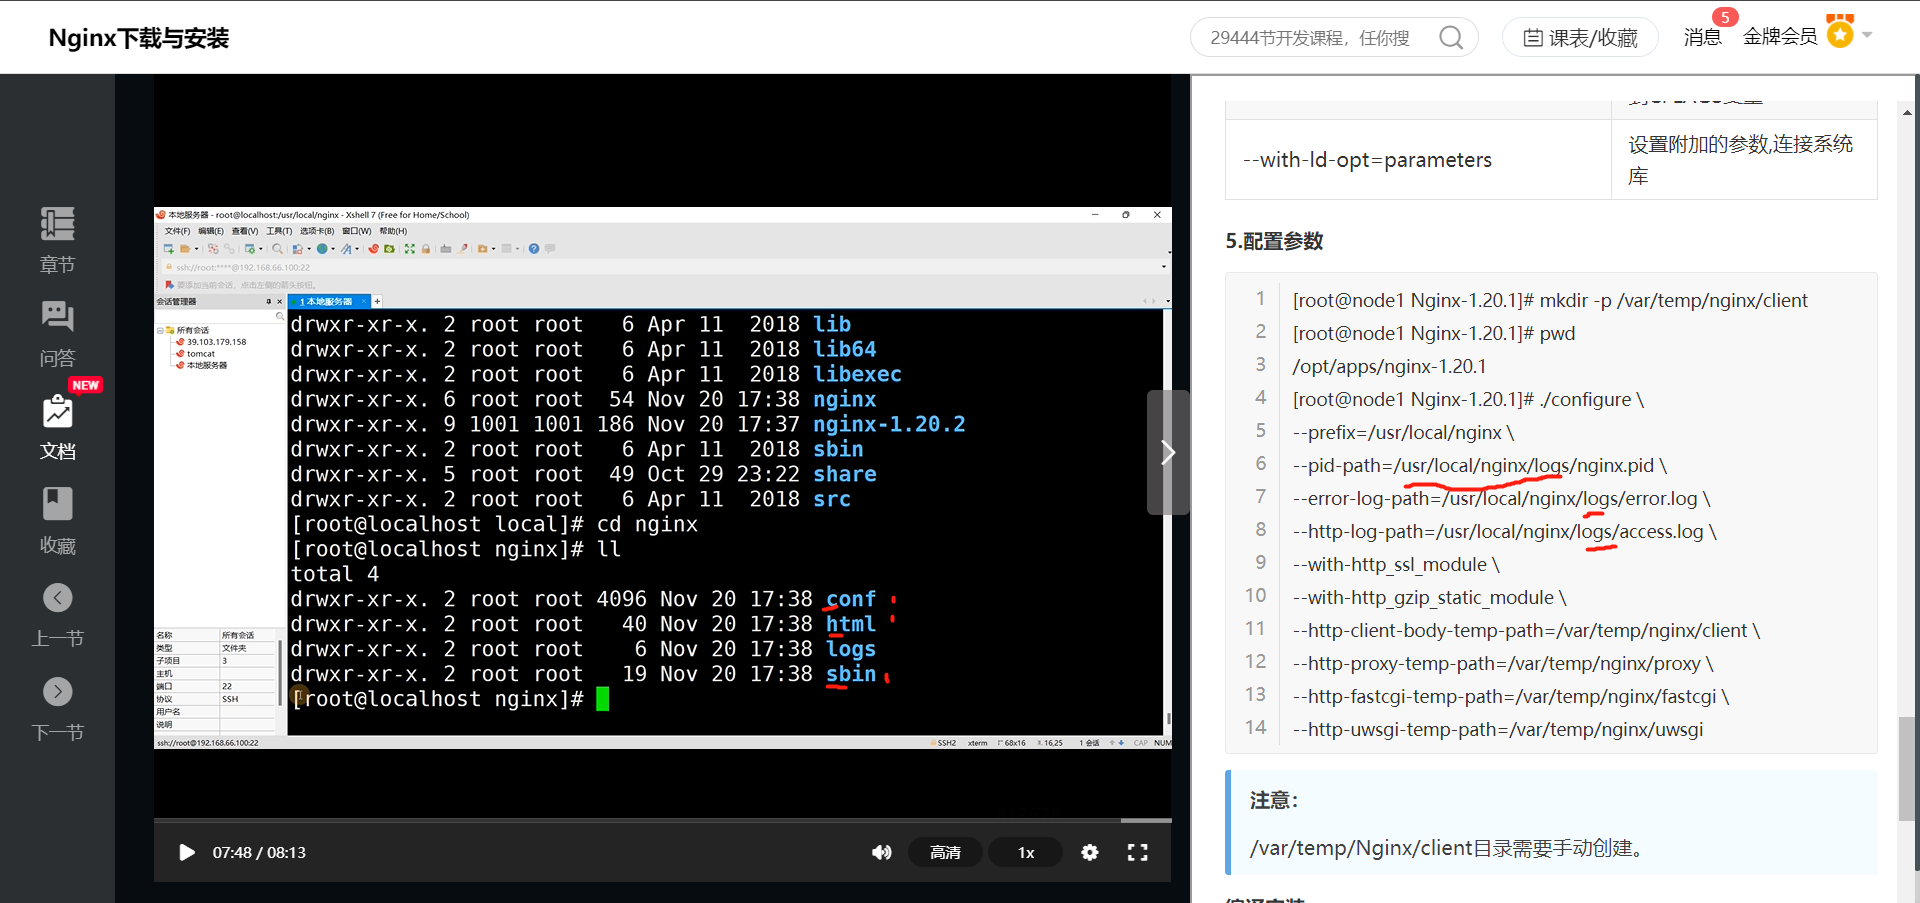Open video player settings gear
This screenshot has height=903, width=1920.
click(x=1090, y=852)
